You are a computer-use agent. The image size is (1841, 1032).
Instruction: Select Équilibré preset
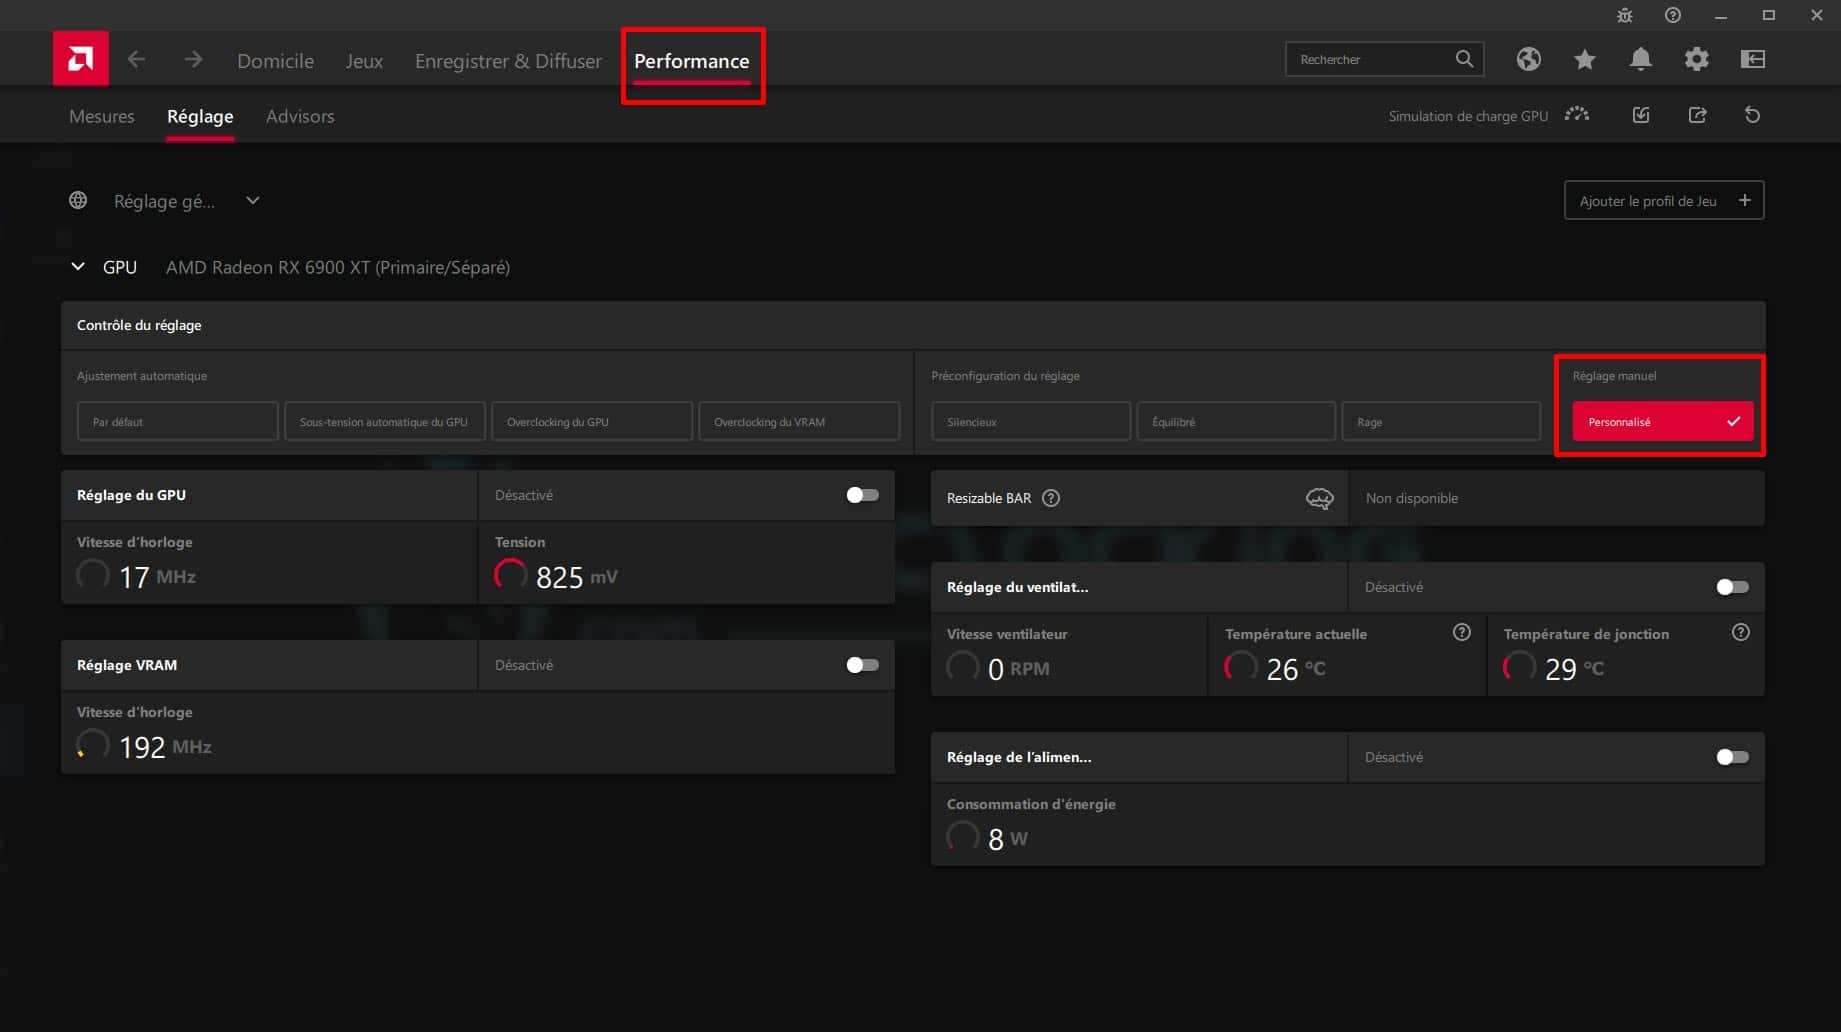pyautogui.click(x=1236, y=421)
